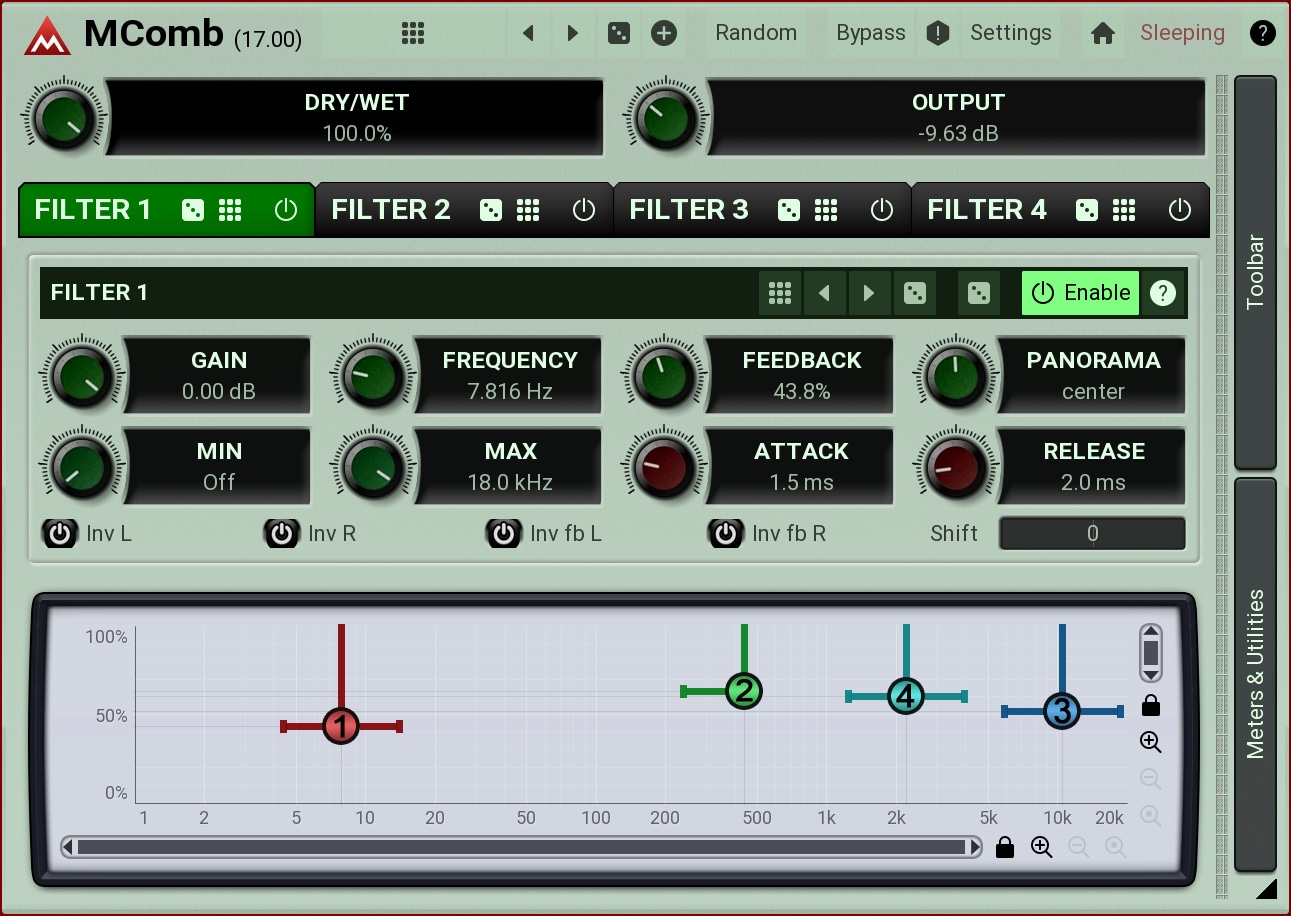Toggle Inv L polarity switch

(60, 534)
